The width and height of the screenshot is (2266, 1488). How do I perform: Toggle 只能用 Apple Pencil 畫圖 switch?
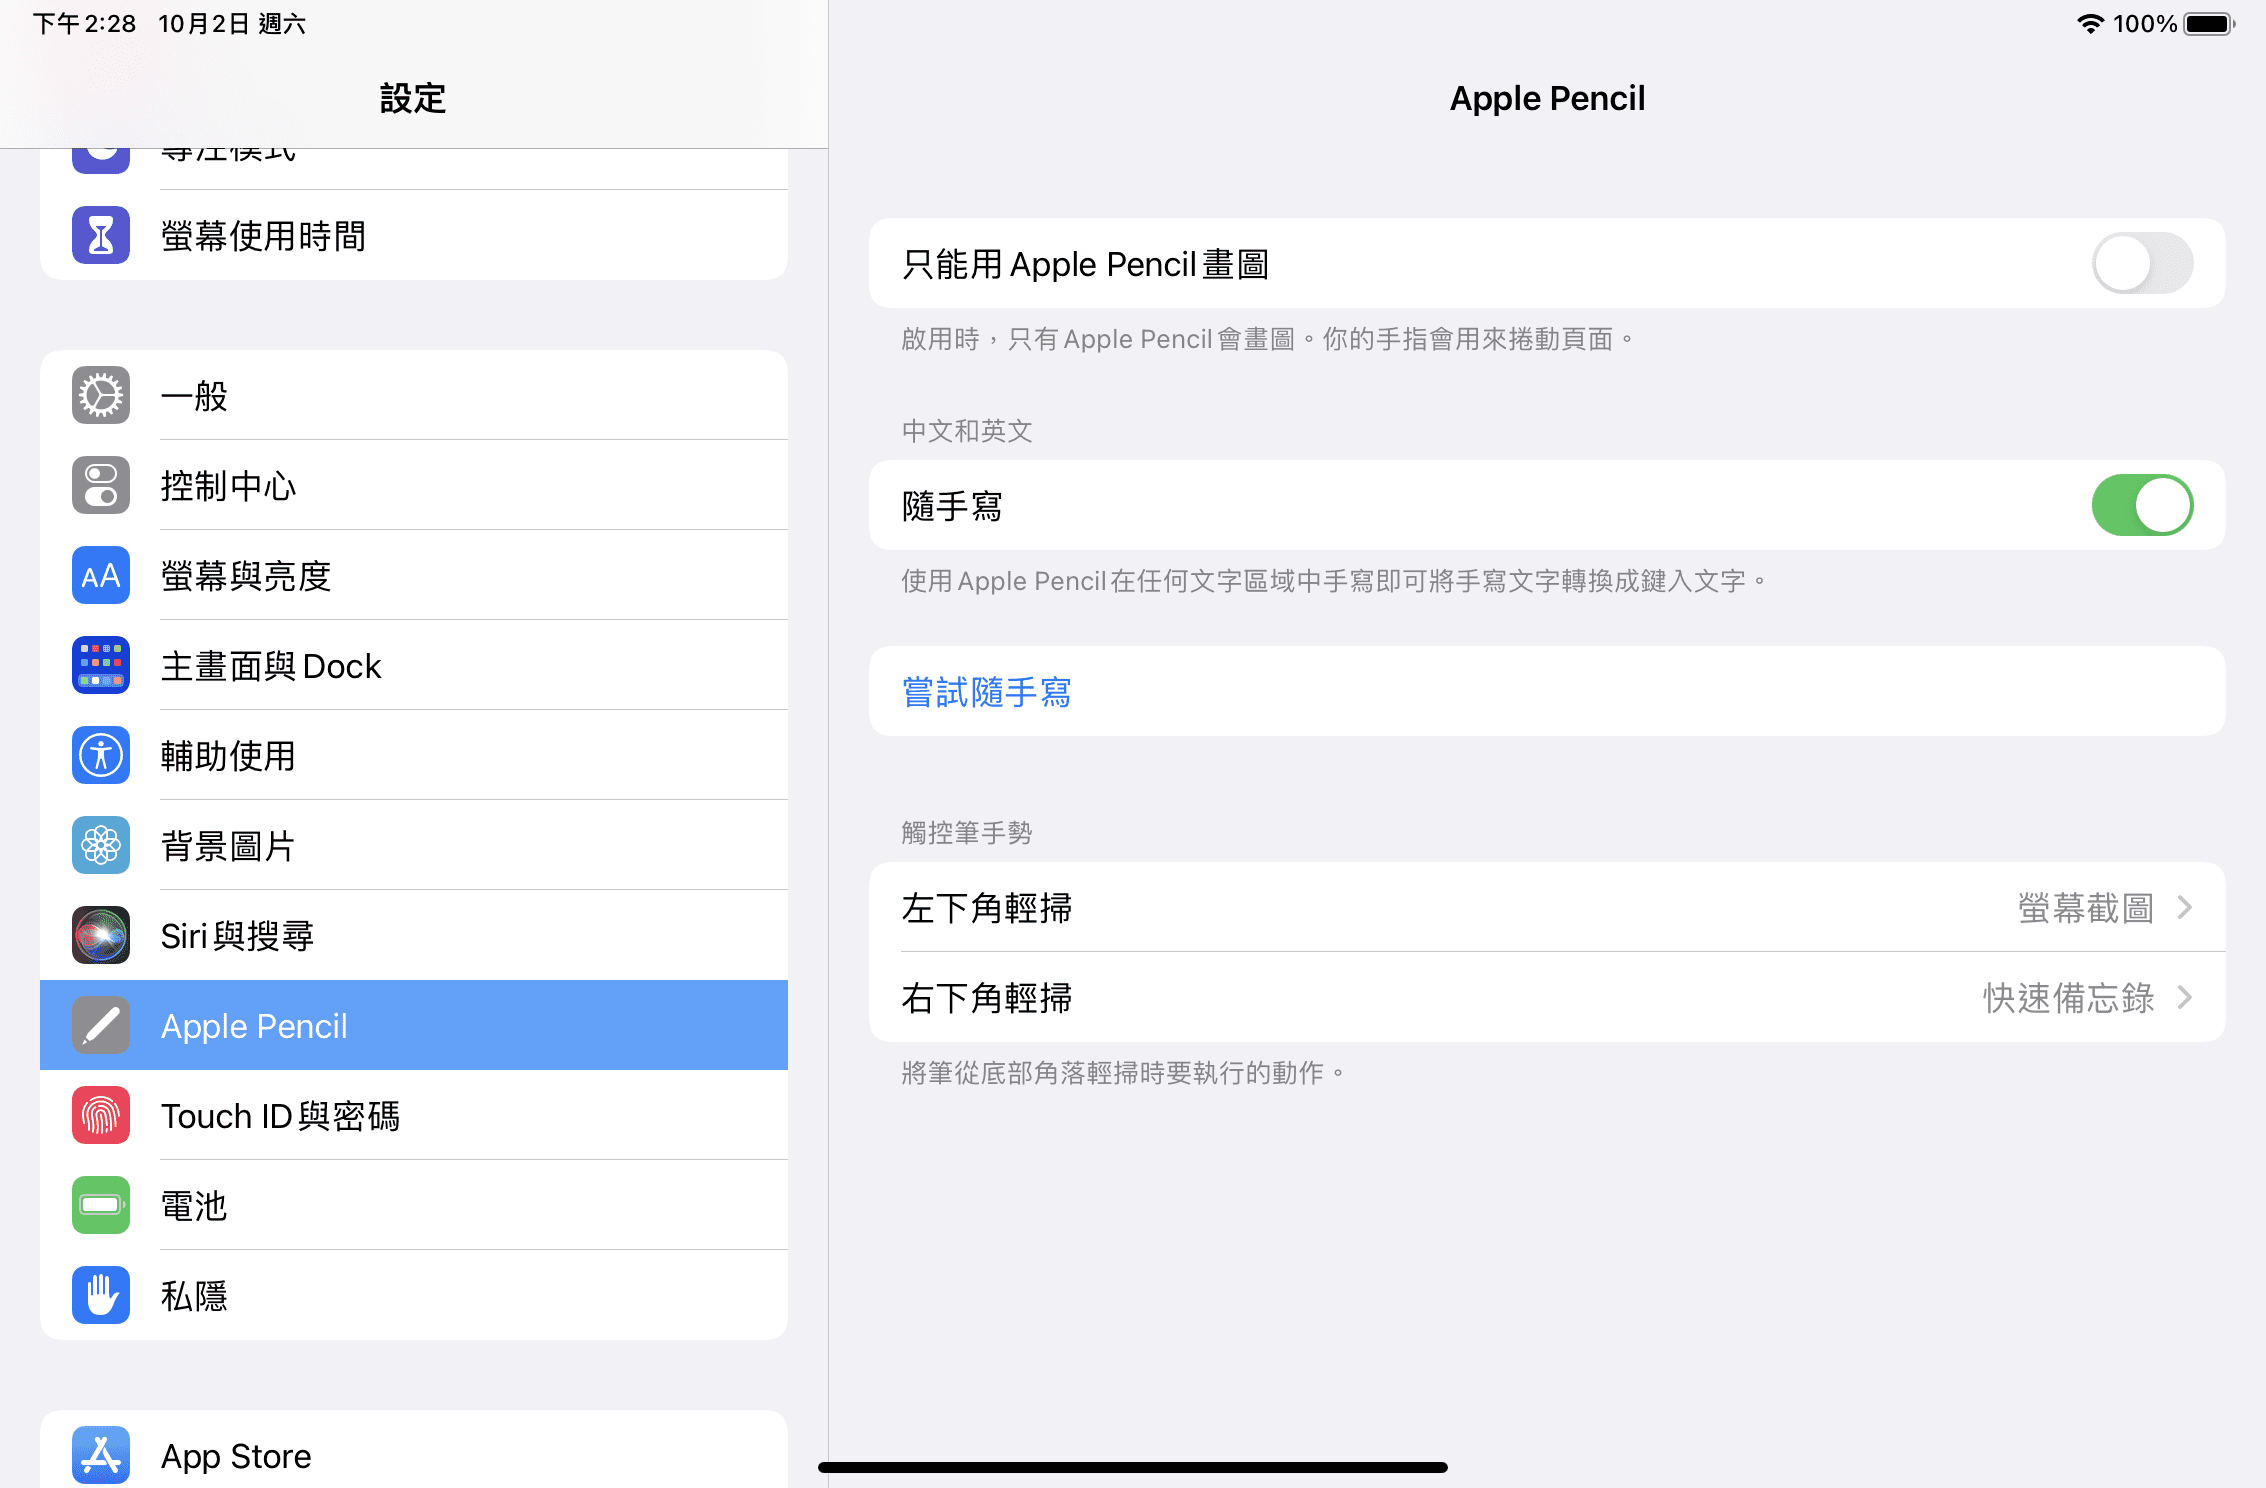(2142, 263)
